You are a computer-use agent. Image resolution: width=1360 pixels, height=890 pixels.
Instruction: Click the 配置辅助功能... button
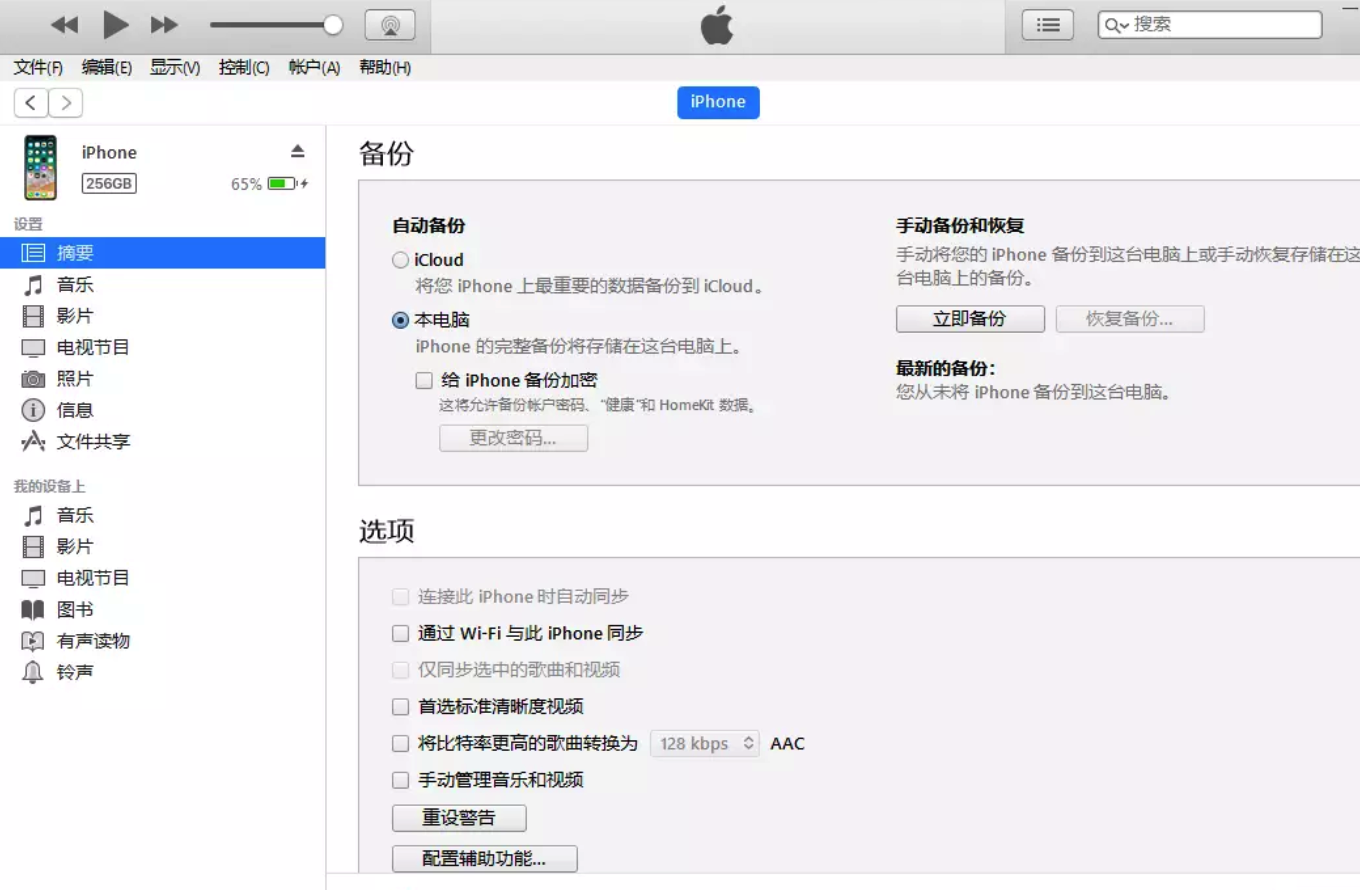[x=484, y=859]
